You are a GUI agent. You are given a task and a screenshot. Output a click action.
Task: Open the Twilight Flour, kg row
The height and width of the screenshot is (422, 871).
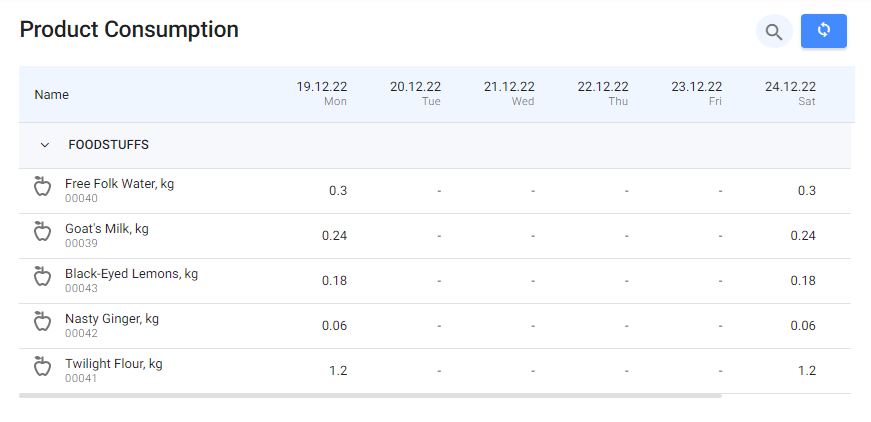click(113, 364)
